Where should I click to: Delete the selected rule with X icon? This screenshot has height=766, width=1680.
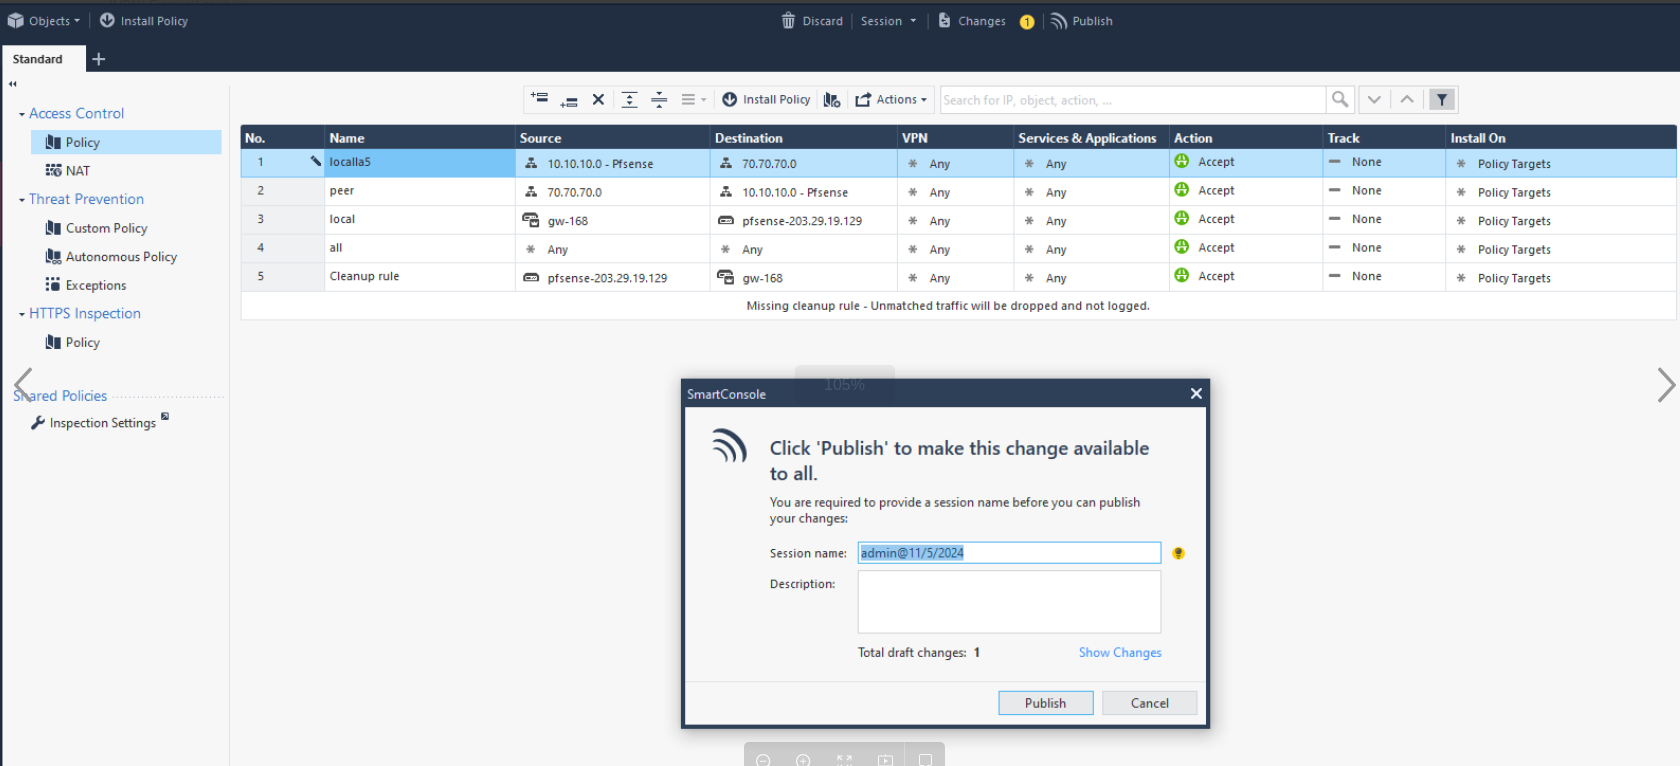point(598,99)
